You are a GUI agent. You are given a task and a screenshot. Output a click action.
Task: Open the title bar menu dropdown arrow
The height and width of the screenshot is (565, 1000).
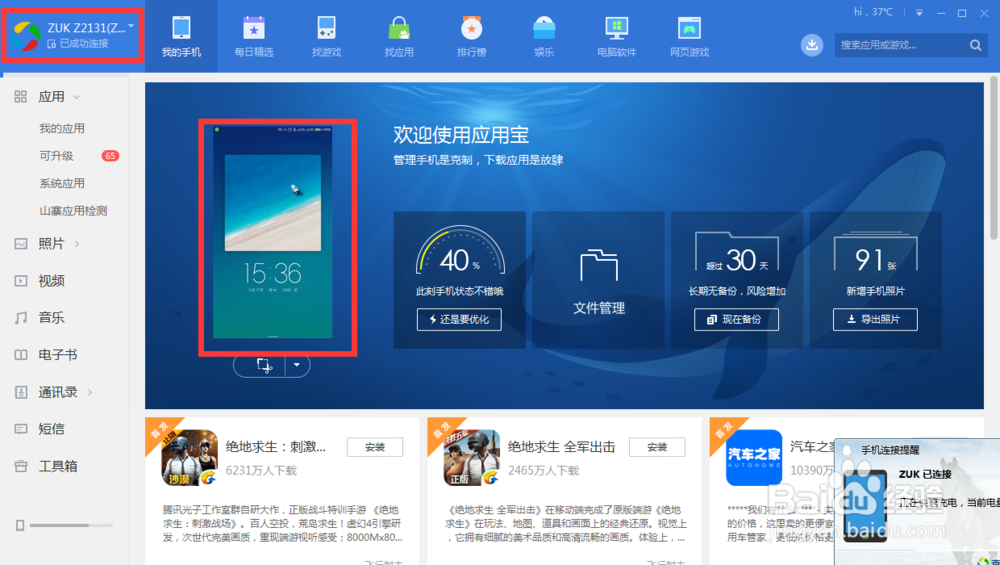[919, 13]
